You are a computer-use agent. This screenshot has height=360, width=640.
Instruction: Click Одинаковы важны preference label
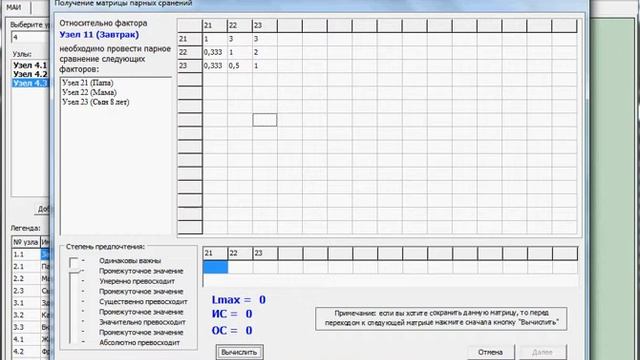130,260
